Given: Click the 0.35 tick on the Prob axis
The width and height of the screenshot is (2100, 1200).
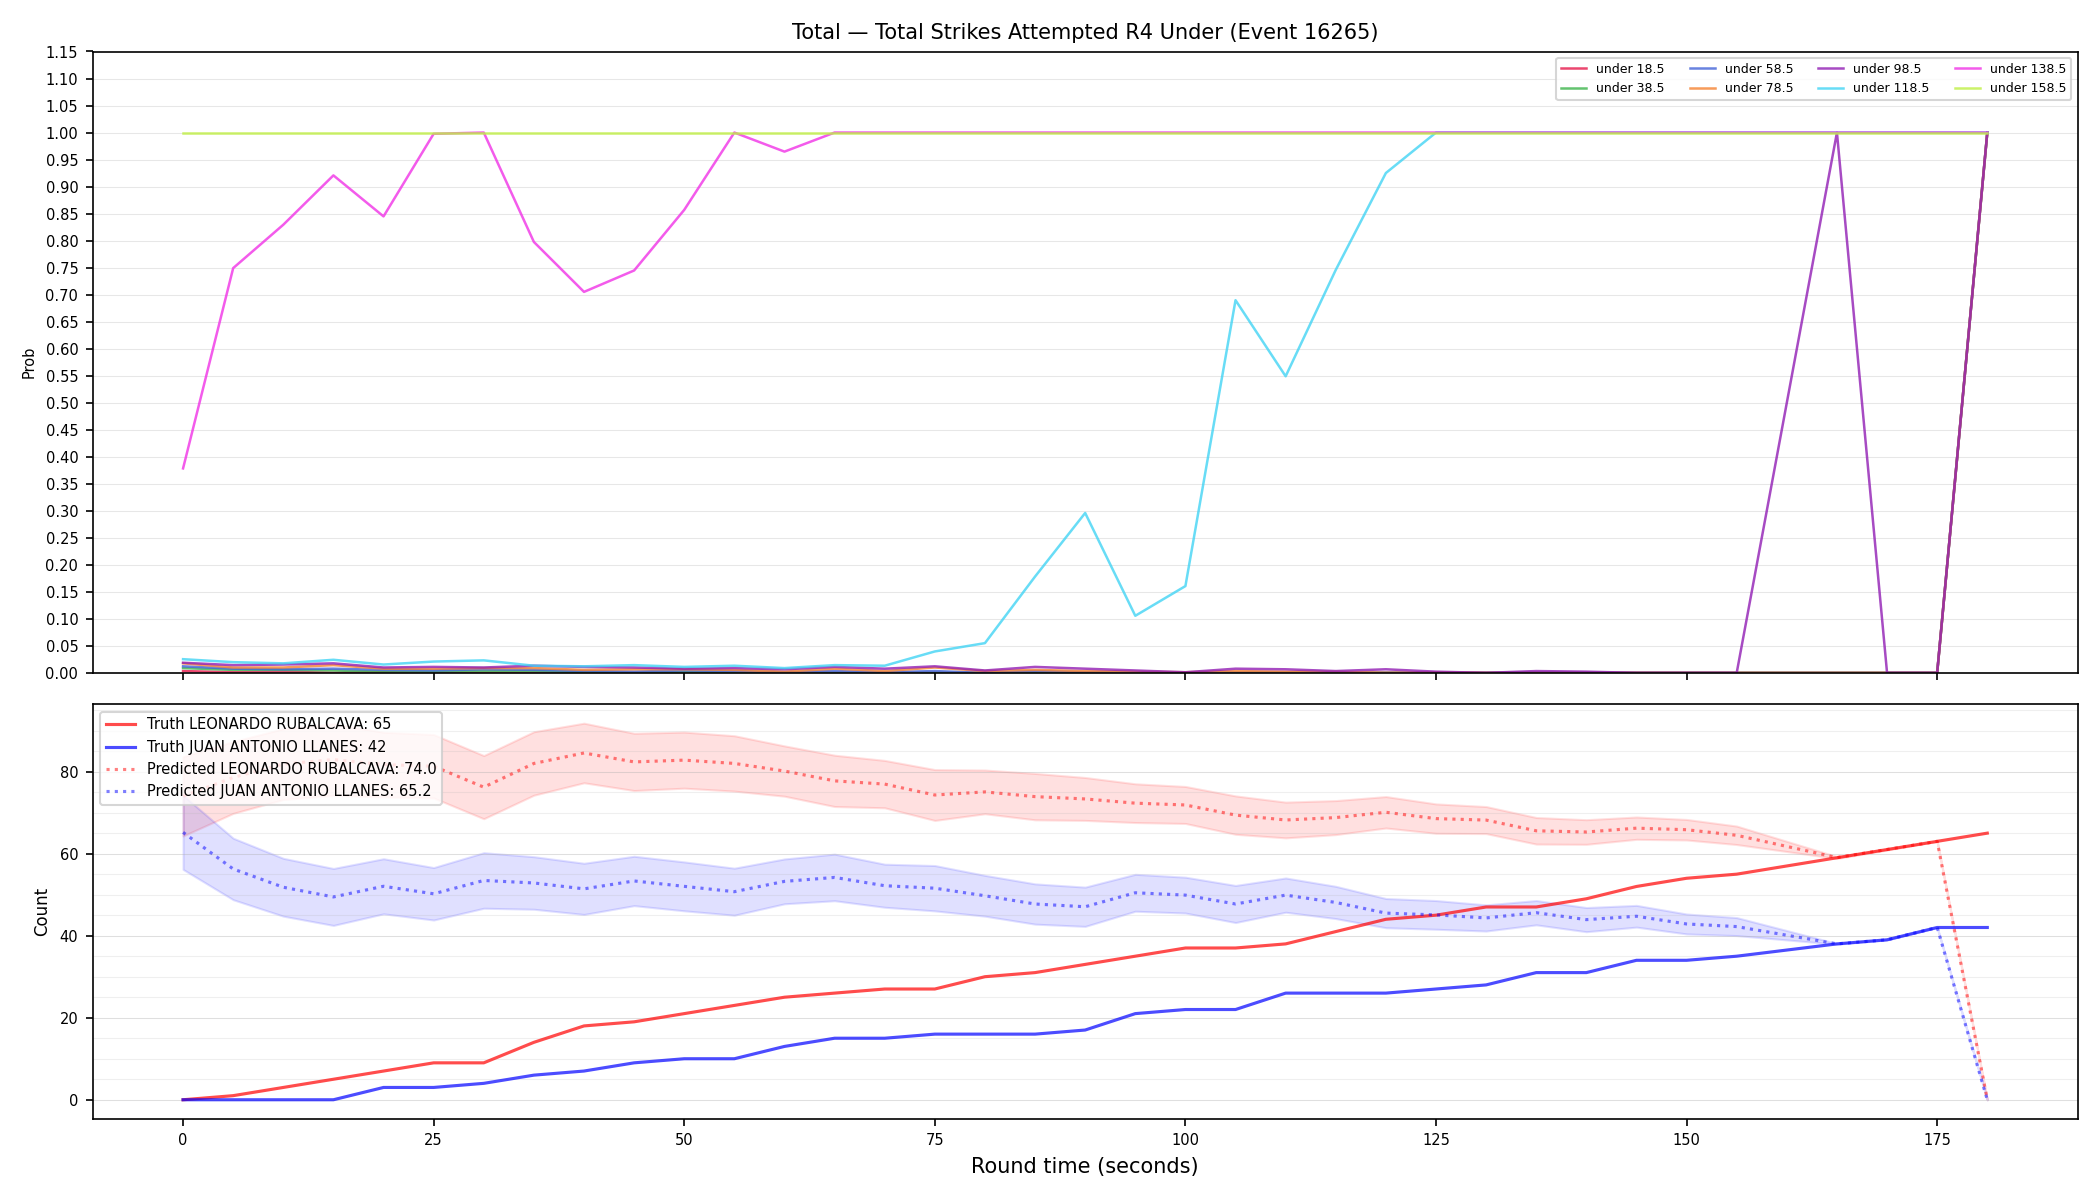Looking at the screenshot, I should 62,485.
